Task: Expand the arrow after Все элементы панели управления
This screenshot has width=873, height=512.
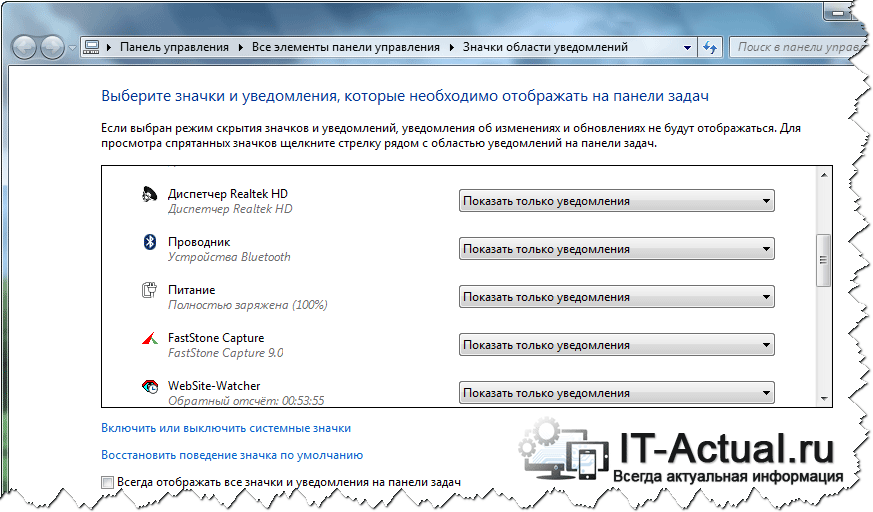Action: [452, 47]
